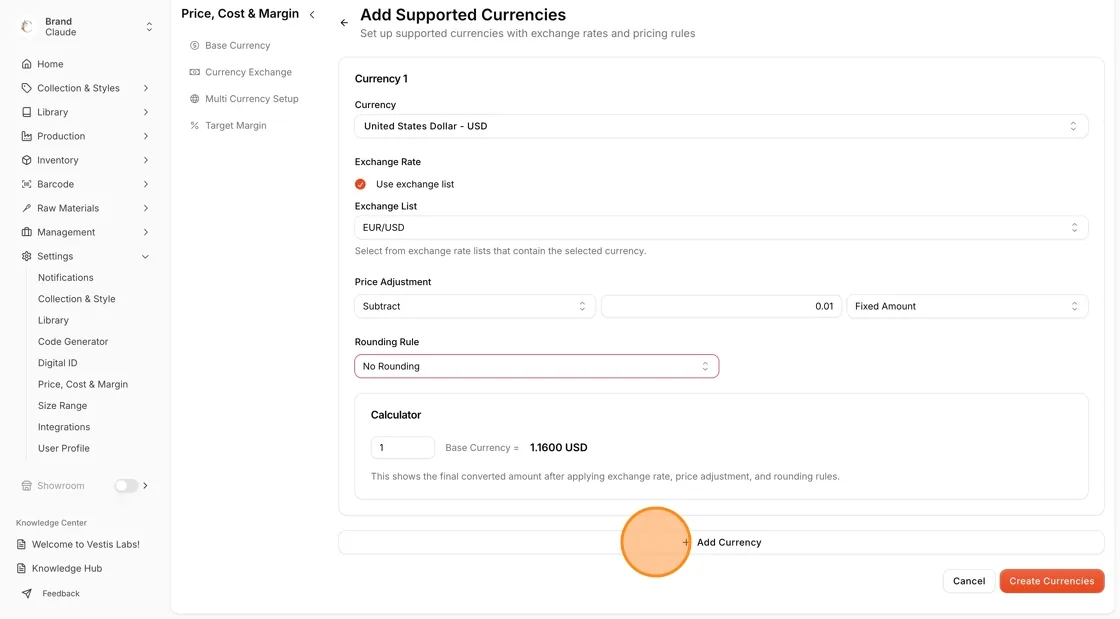
Task: Click the Settings gear icon
Action: [26, 256]
